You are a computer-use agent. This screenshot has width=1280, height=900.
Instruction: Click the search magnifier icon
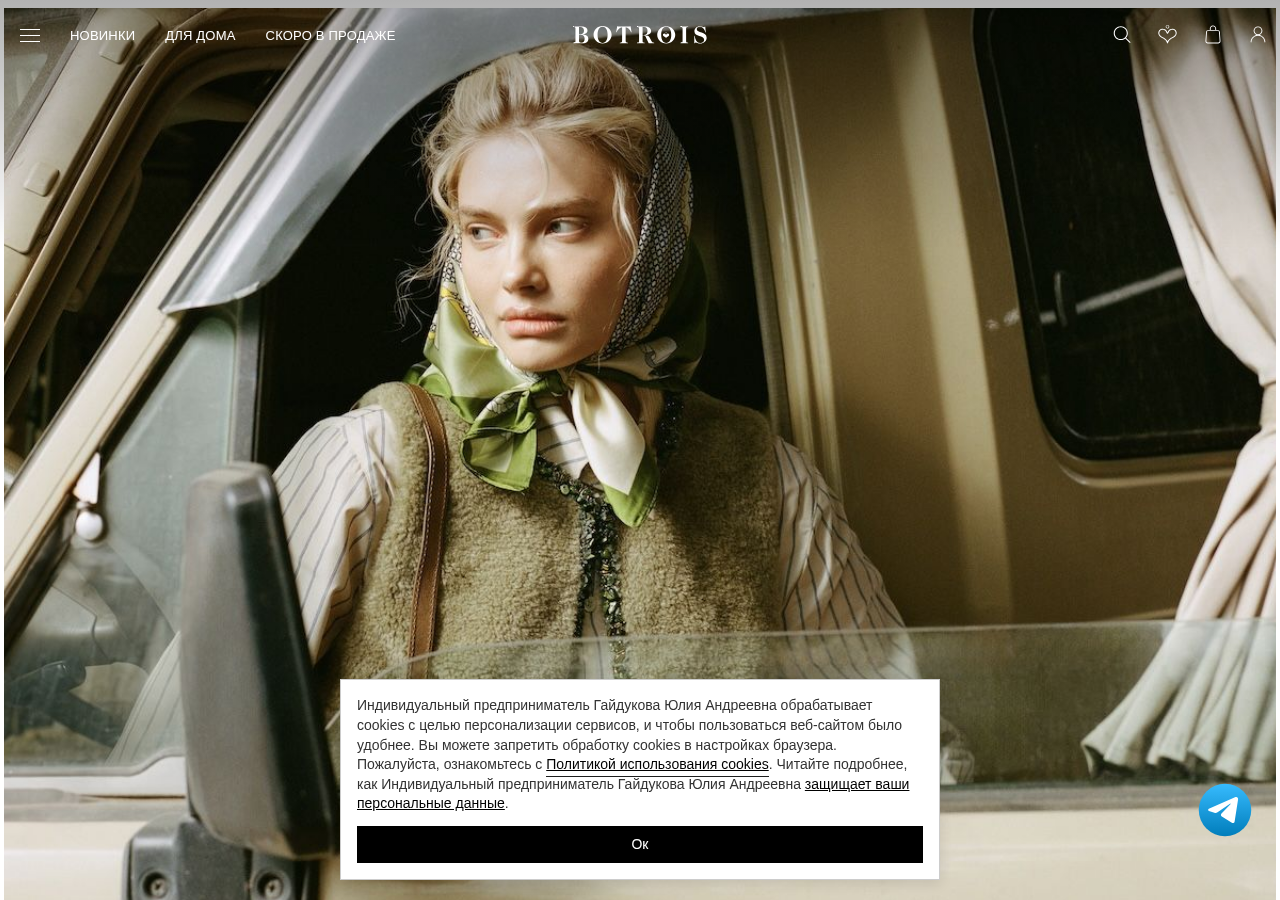pos(1122,35)
